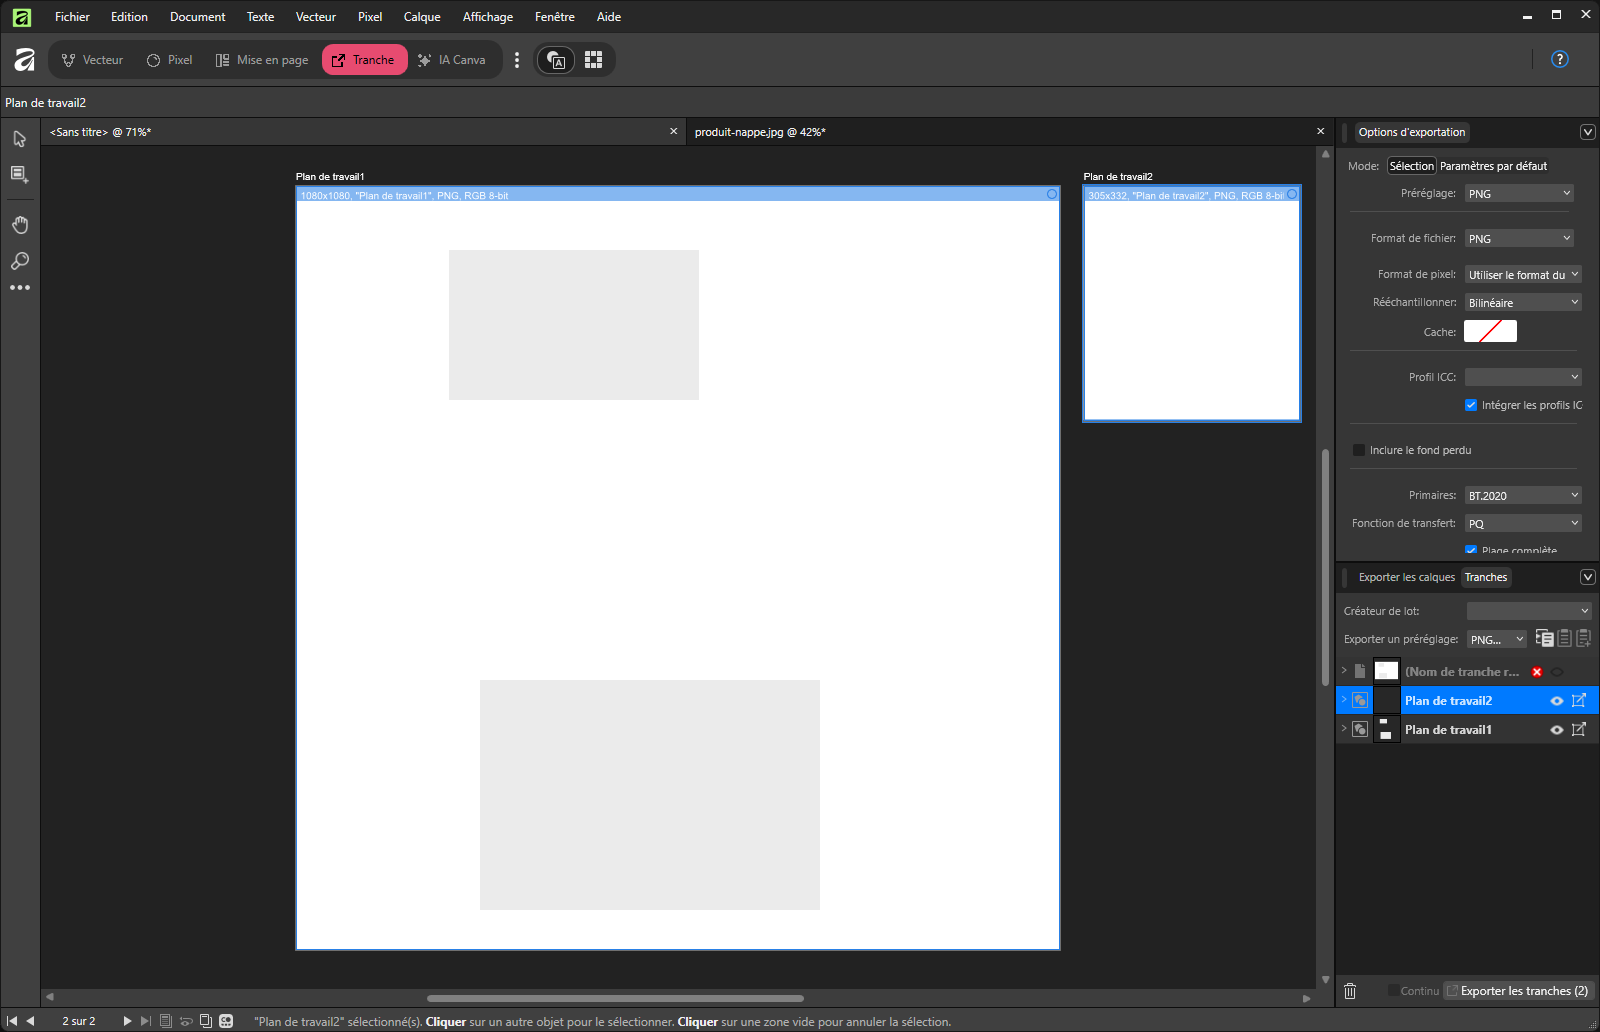Open the Format de fichier dropdown
This screenshot has width=1600, height=1032.
coord(1519,239)
